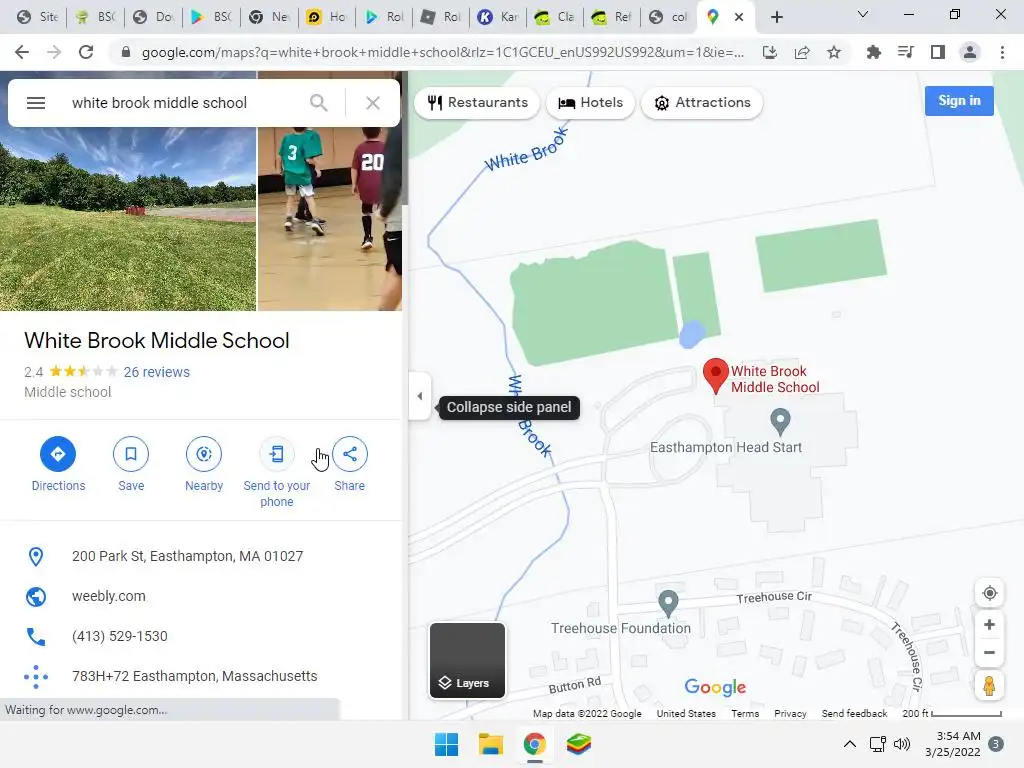This screenshot has height=768, width=1024.
Task: Click the Directions icon button
Action: [x=58, y=454]
